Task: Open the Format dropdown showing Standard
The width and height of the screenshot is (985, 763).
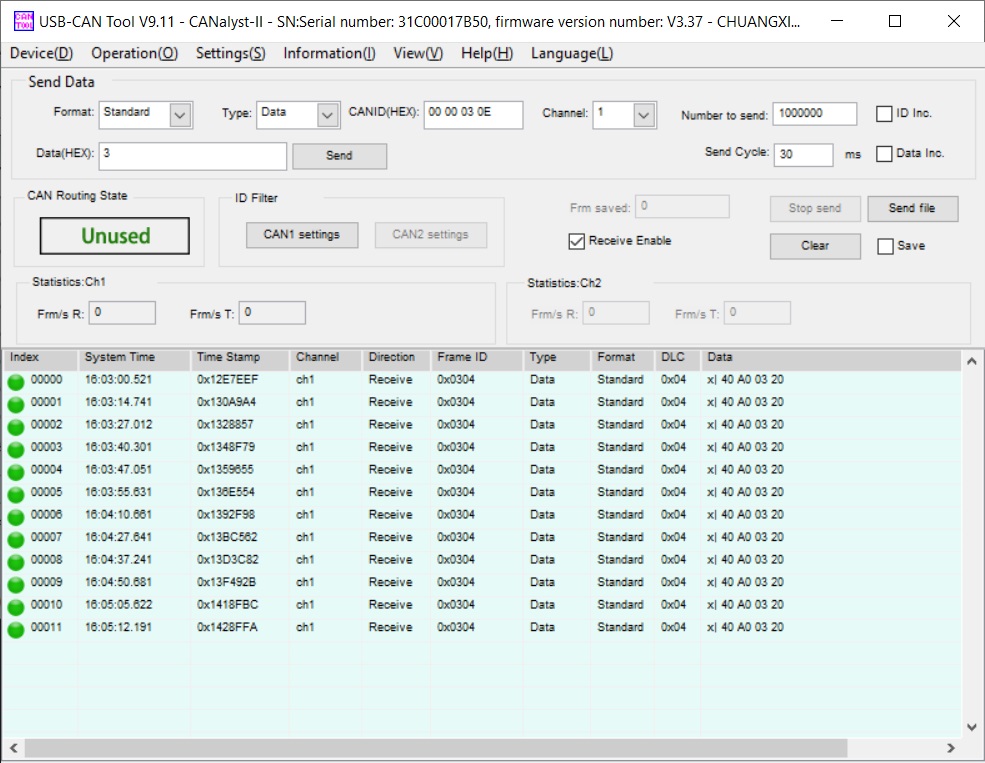Action: point(180,116)
